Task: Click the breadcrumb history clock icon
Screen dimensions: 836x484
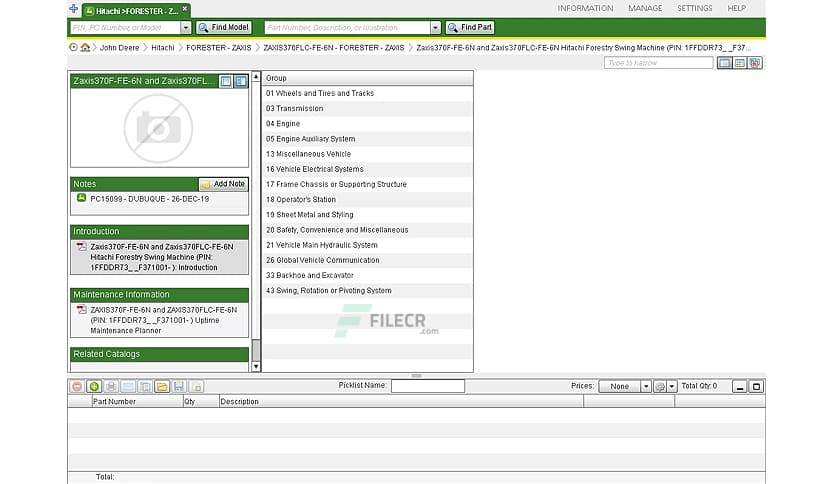Action: click(x=74, y=47)
